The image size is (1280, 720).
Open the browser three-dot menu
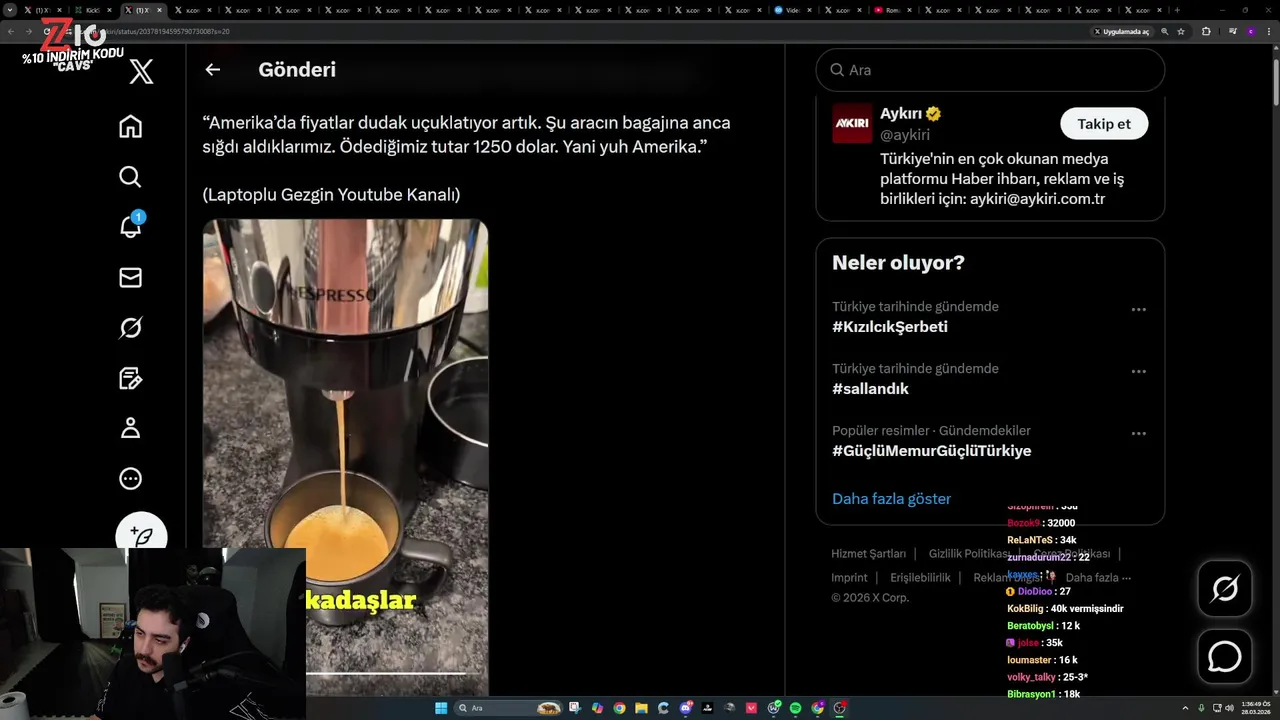pyautogui.click(x=1269, y=31)
